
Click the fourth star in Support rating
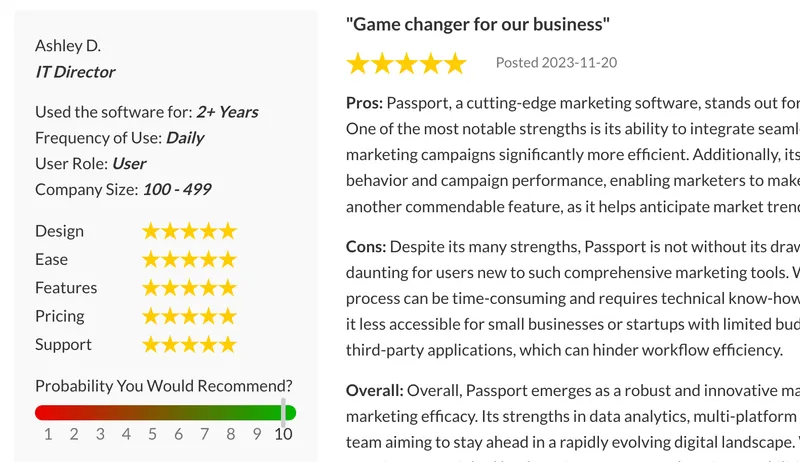209,345
